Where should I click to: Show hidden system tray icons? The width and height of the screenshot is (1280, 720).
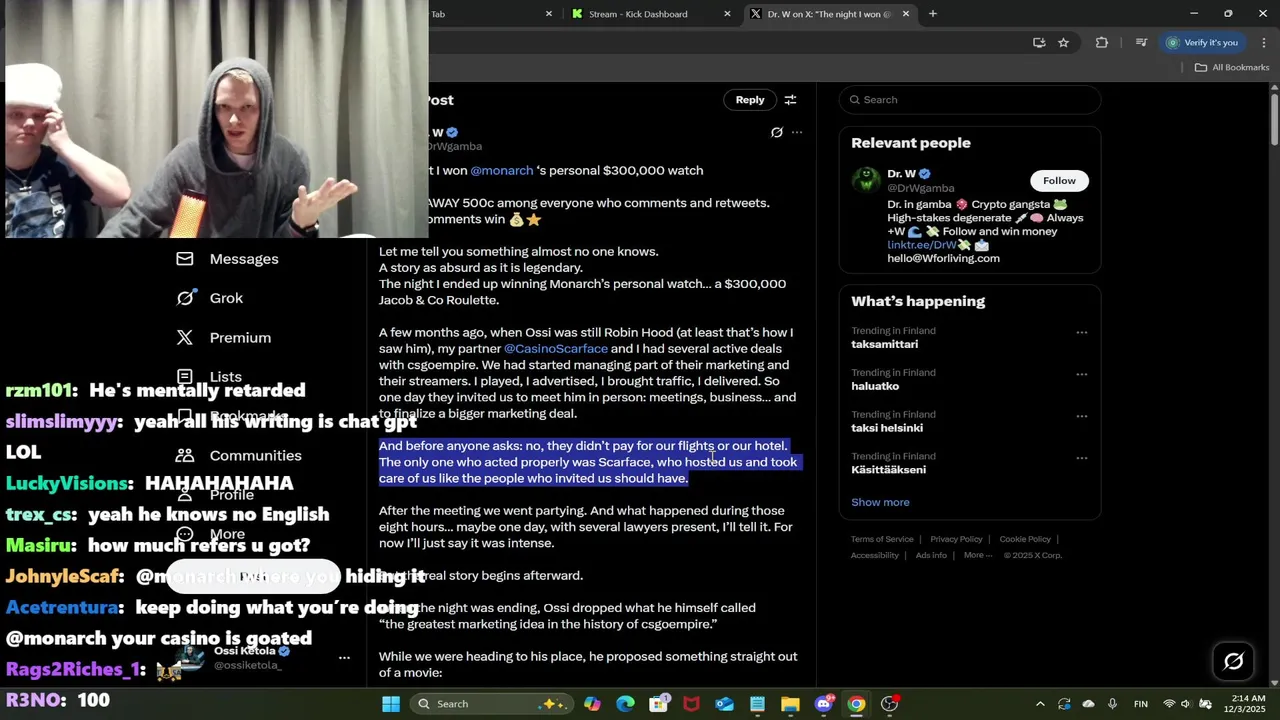pyautogui.click(x=1040, y=704)
